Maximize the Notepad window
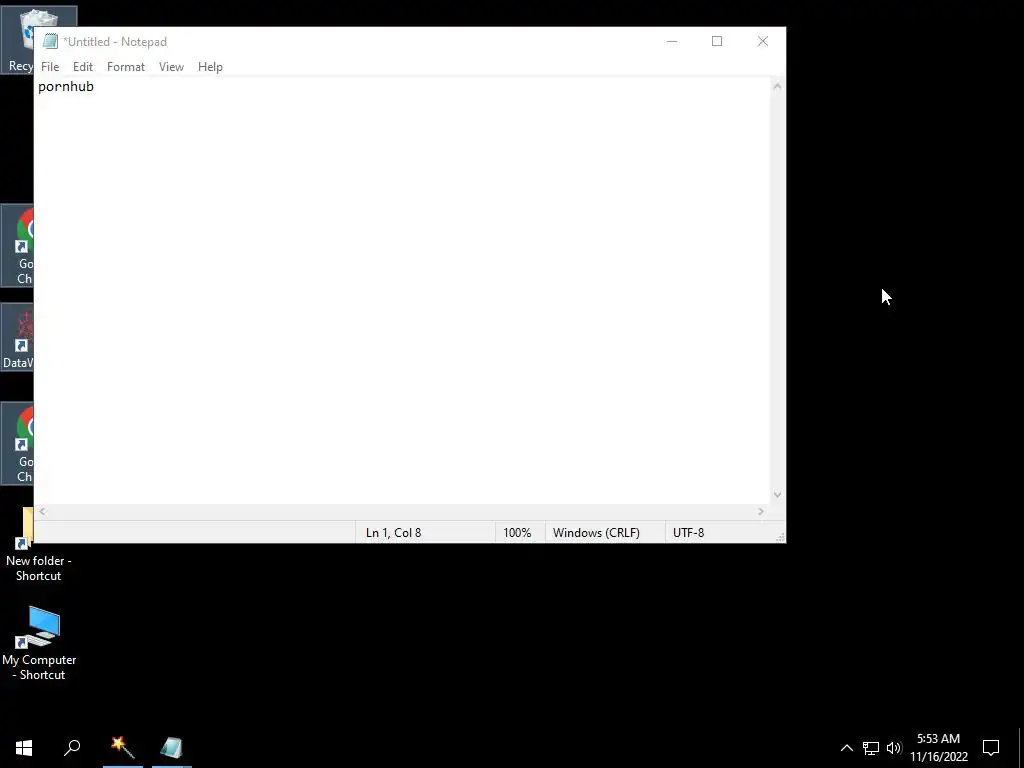The width and height of the screenshot is (1024, 768). tap(717, 41)
